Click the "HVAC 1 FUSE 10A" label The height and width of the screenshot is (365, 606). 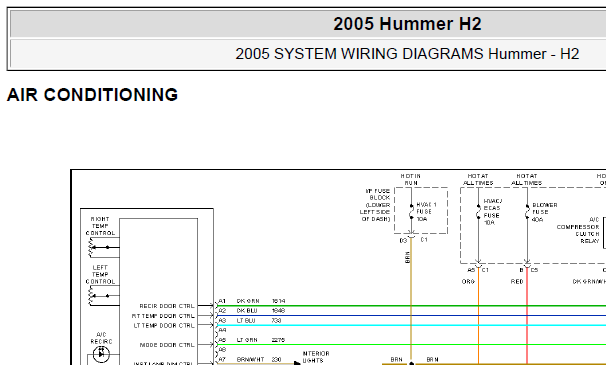click(426, 211)
